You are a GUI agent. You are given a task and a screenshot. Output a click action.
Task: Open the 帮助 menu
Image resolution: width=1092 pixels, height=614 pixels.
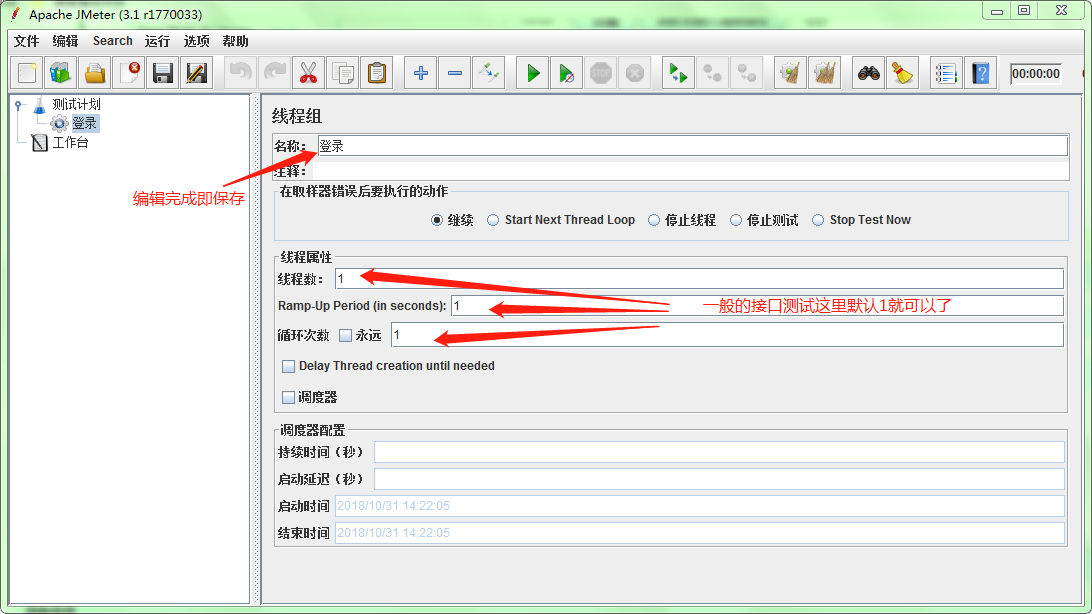[x=235, y=41]
